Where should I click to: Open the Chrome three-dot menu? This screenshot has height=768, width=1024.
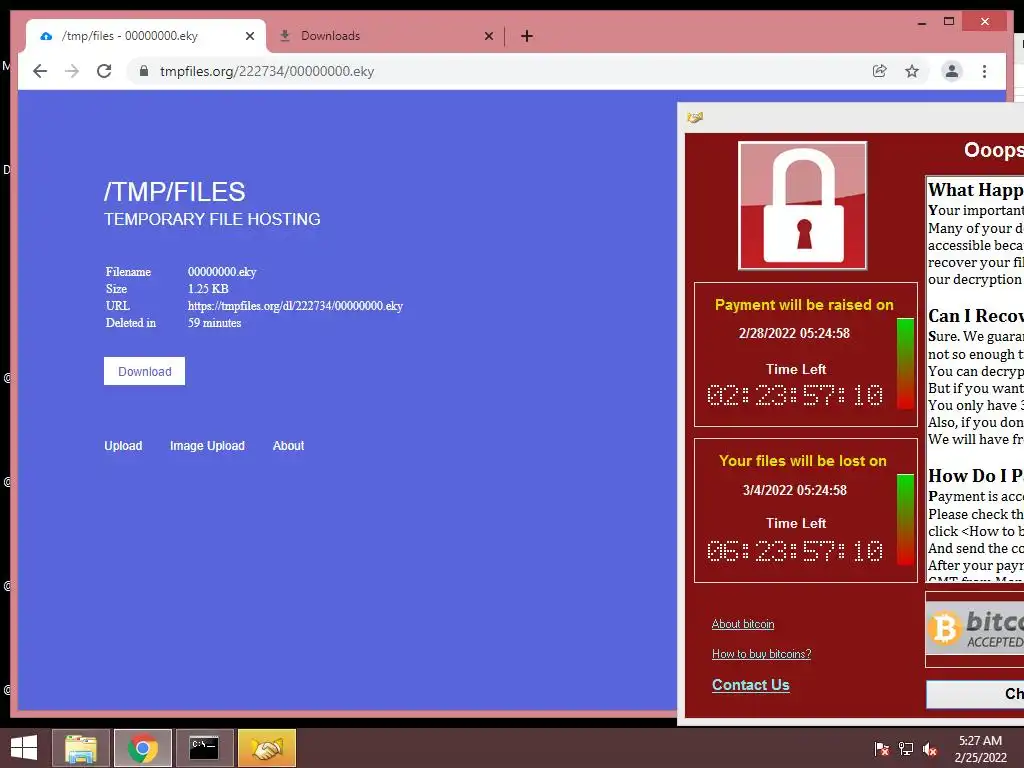(984, 71)
